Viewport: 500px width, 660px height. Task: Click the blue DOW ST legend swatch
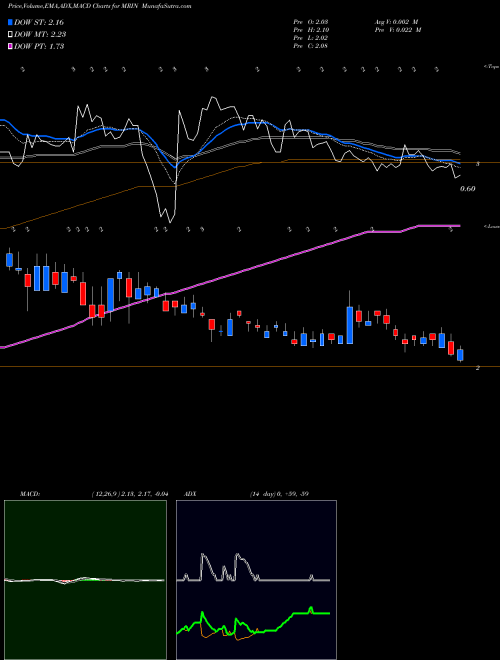point(10,22)
